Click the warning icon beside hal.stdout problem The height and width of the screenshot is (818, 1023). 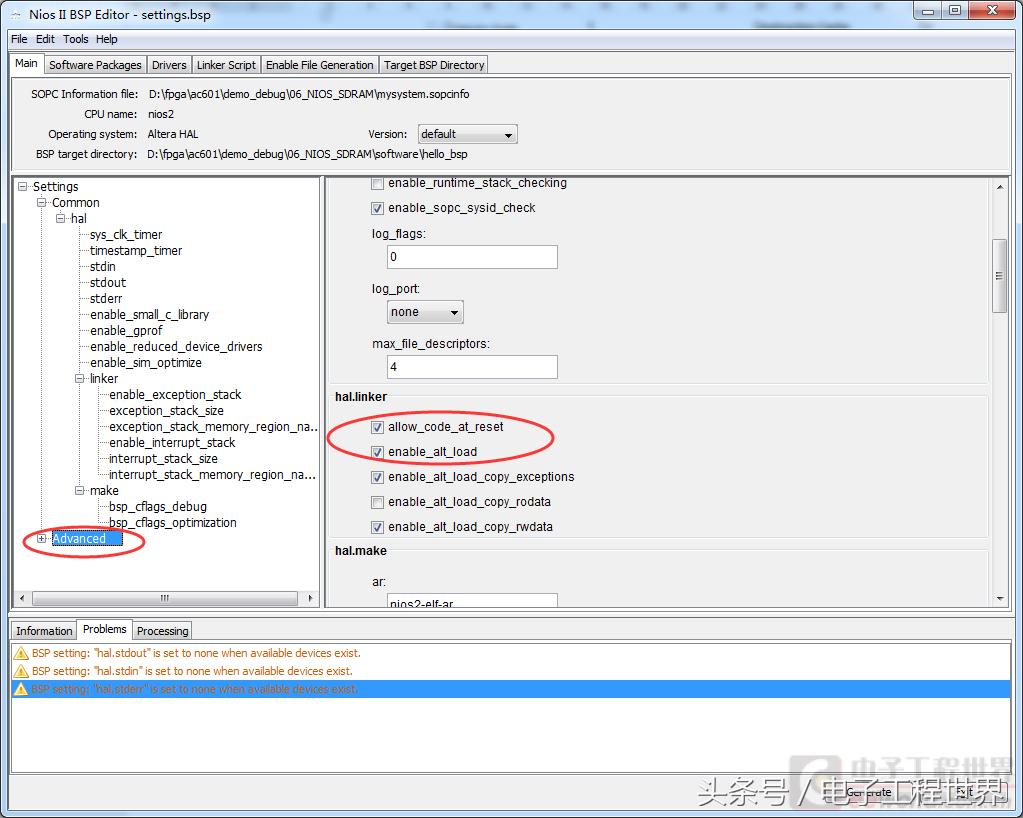click(20, 652)
